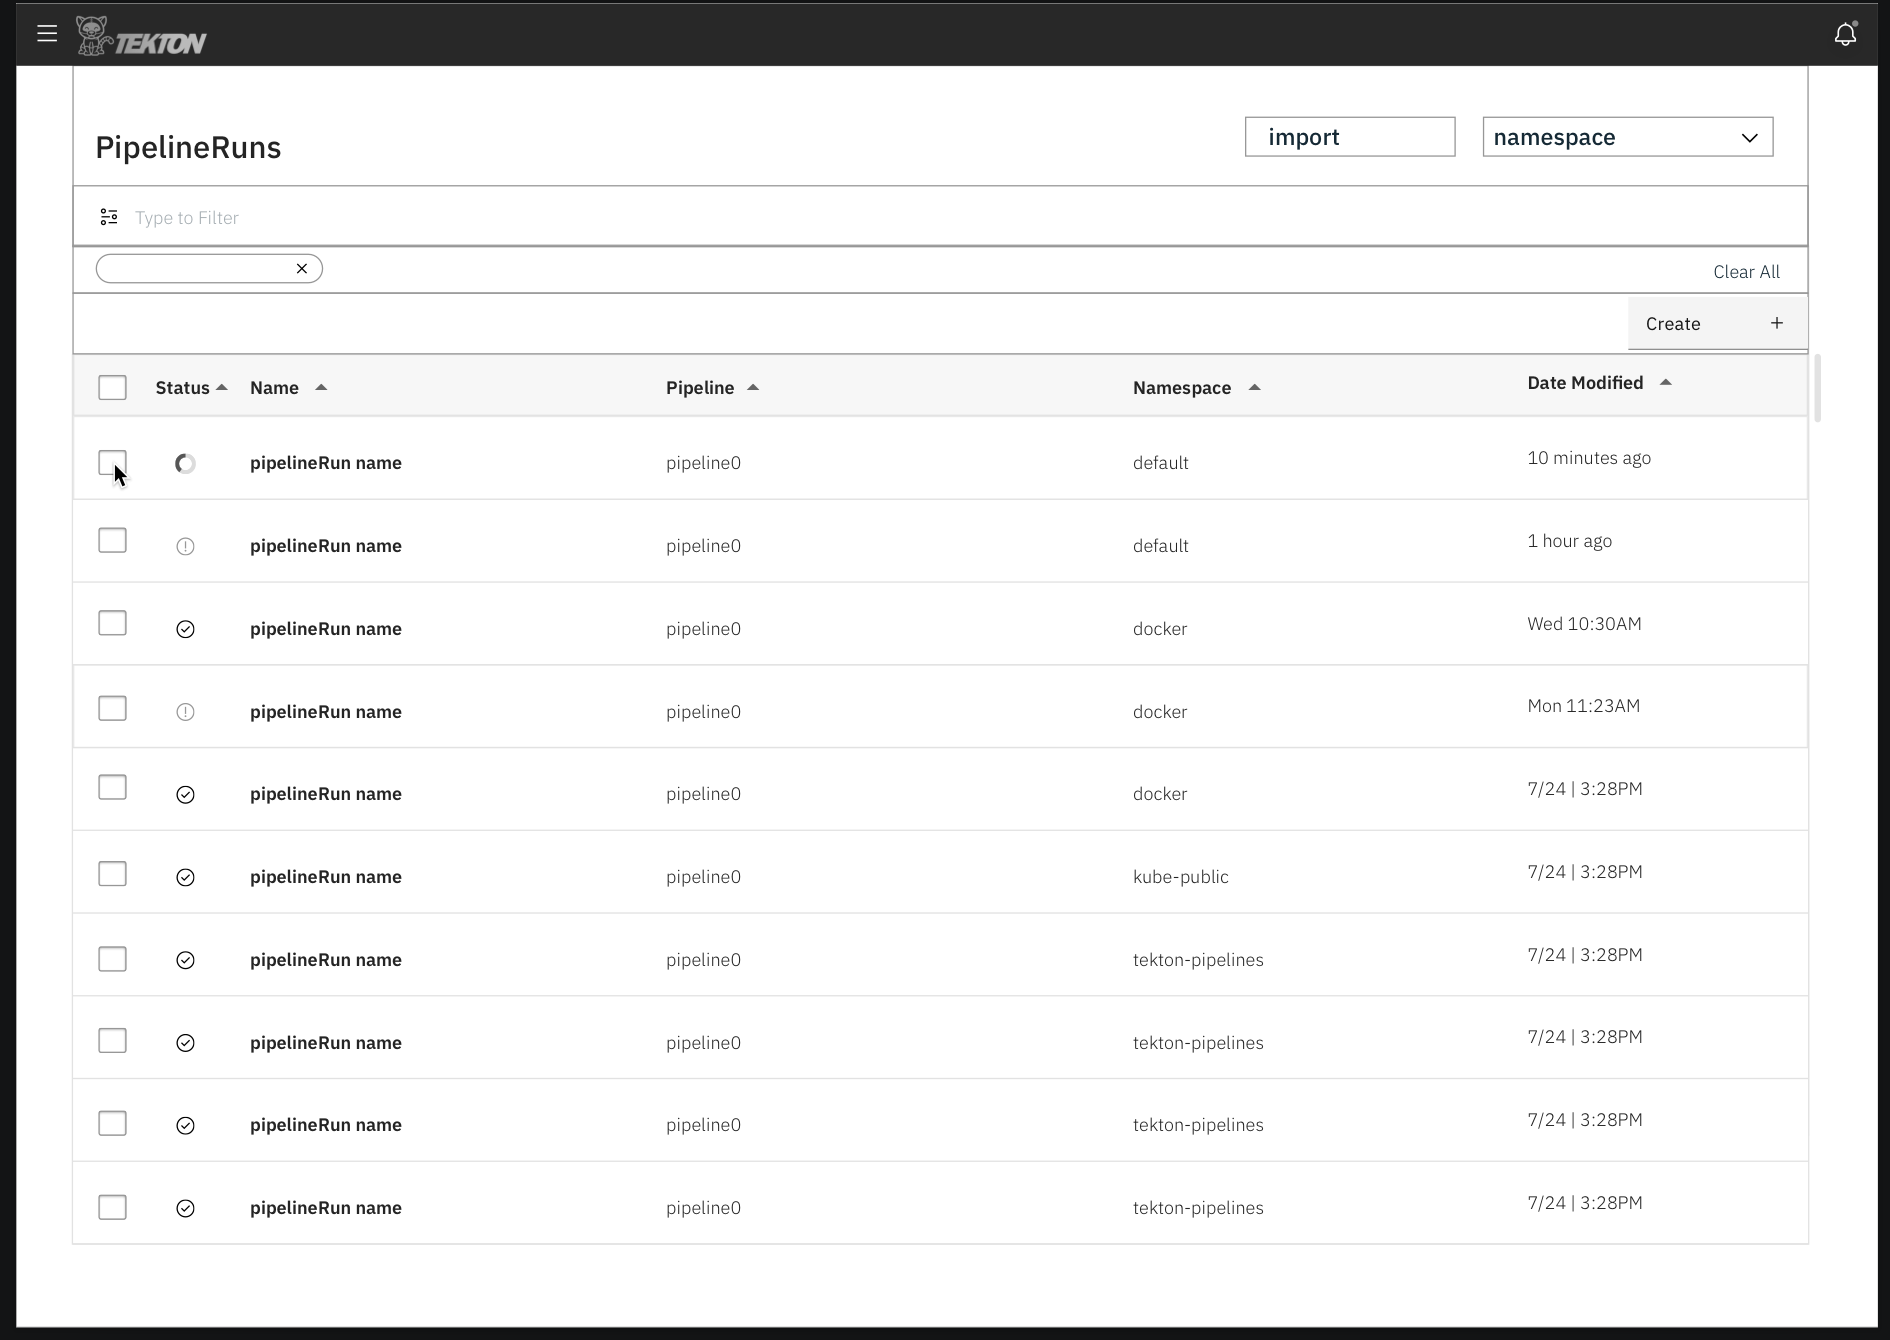Toggle the Name column sort arrow
The image size is (1890, 1340).
click(321, 386)
